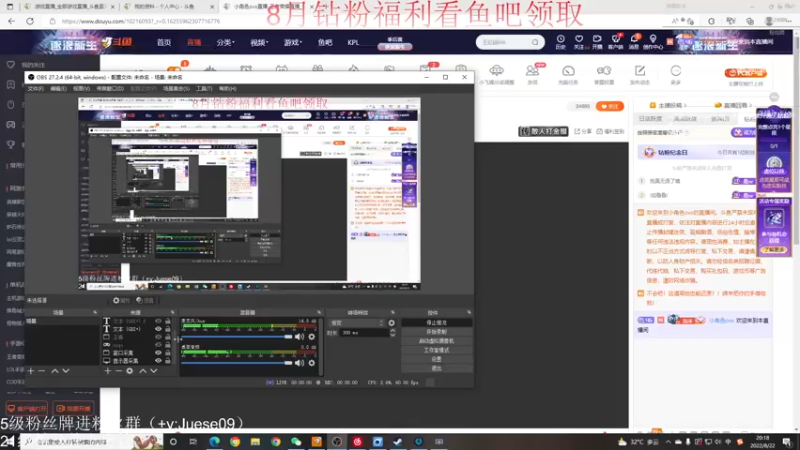This screenshot has width=800, height=450.
Task: Open desktop audio track settings gear
Action: click(312, 363)
